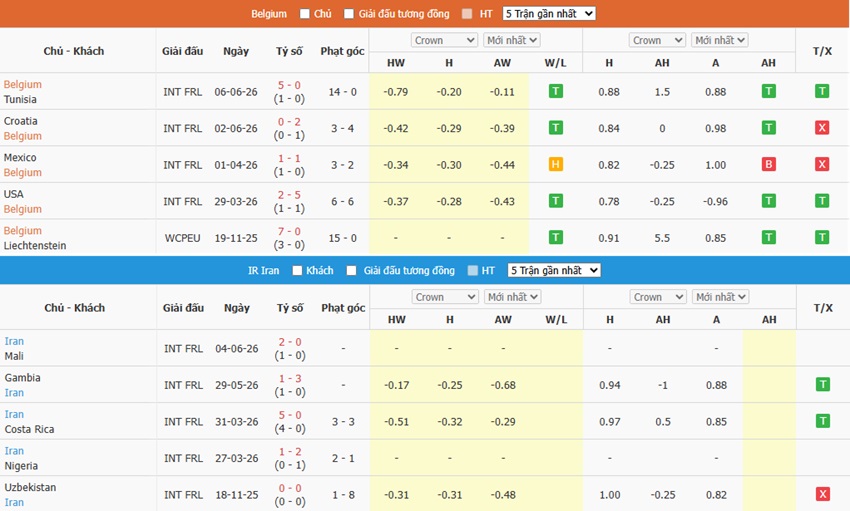The height and width of the screenshot is (511, 850).
Task: Open first Mới nhất dropdown in Iran table
Action: pyautogui.click(x=513, y=297)
